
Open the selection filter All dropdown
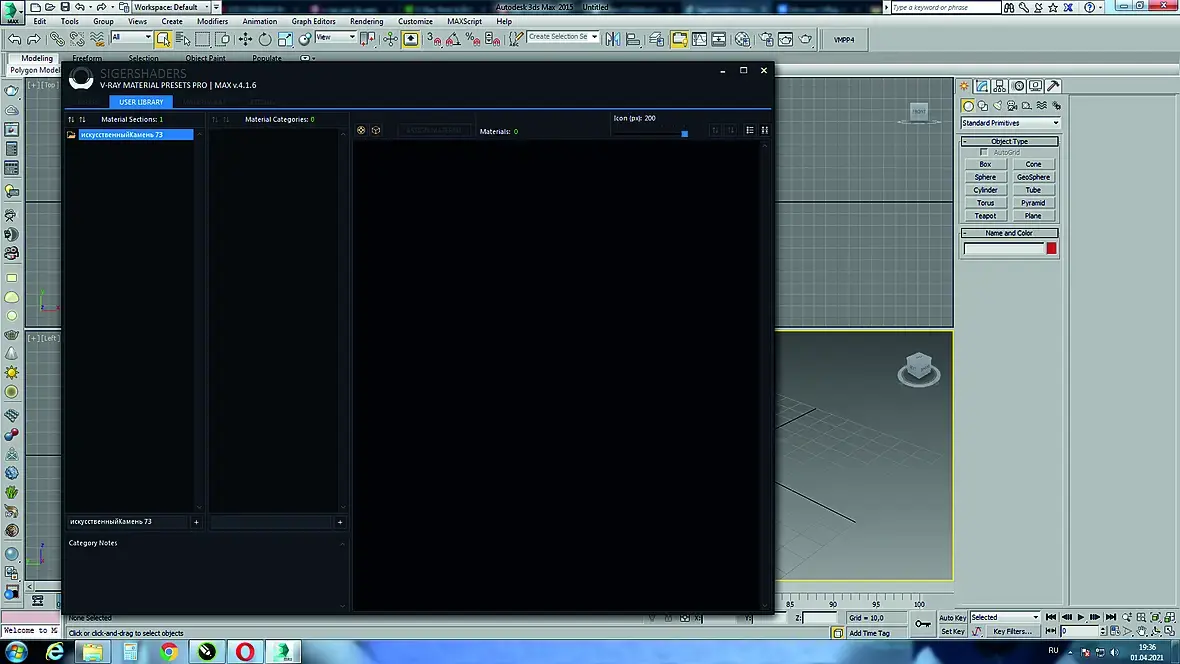click(131, 37)
